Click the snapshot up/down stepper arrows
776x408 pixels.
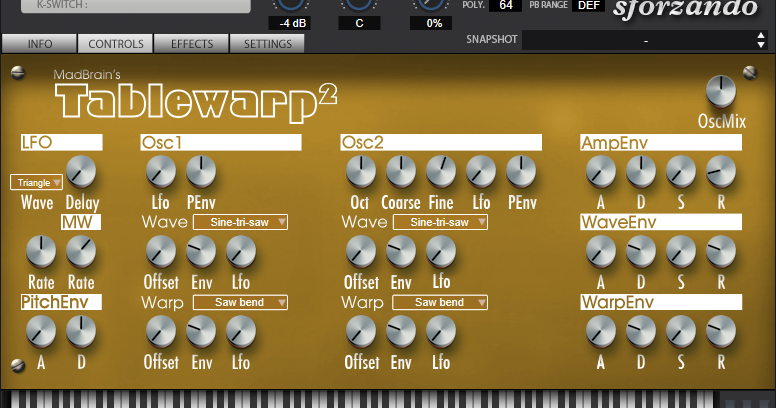pos(761,40)
